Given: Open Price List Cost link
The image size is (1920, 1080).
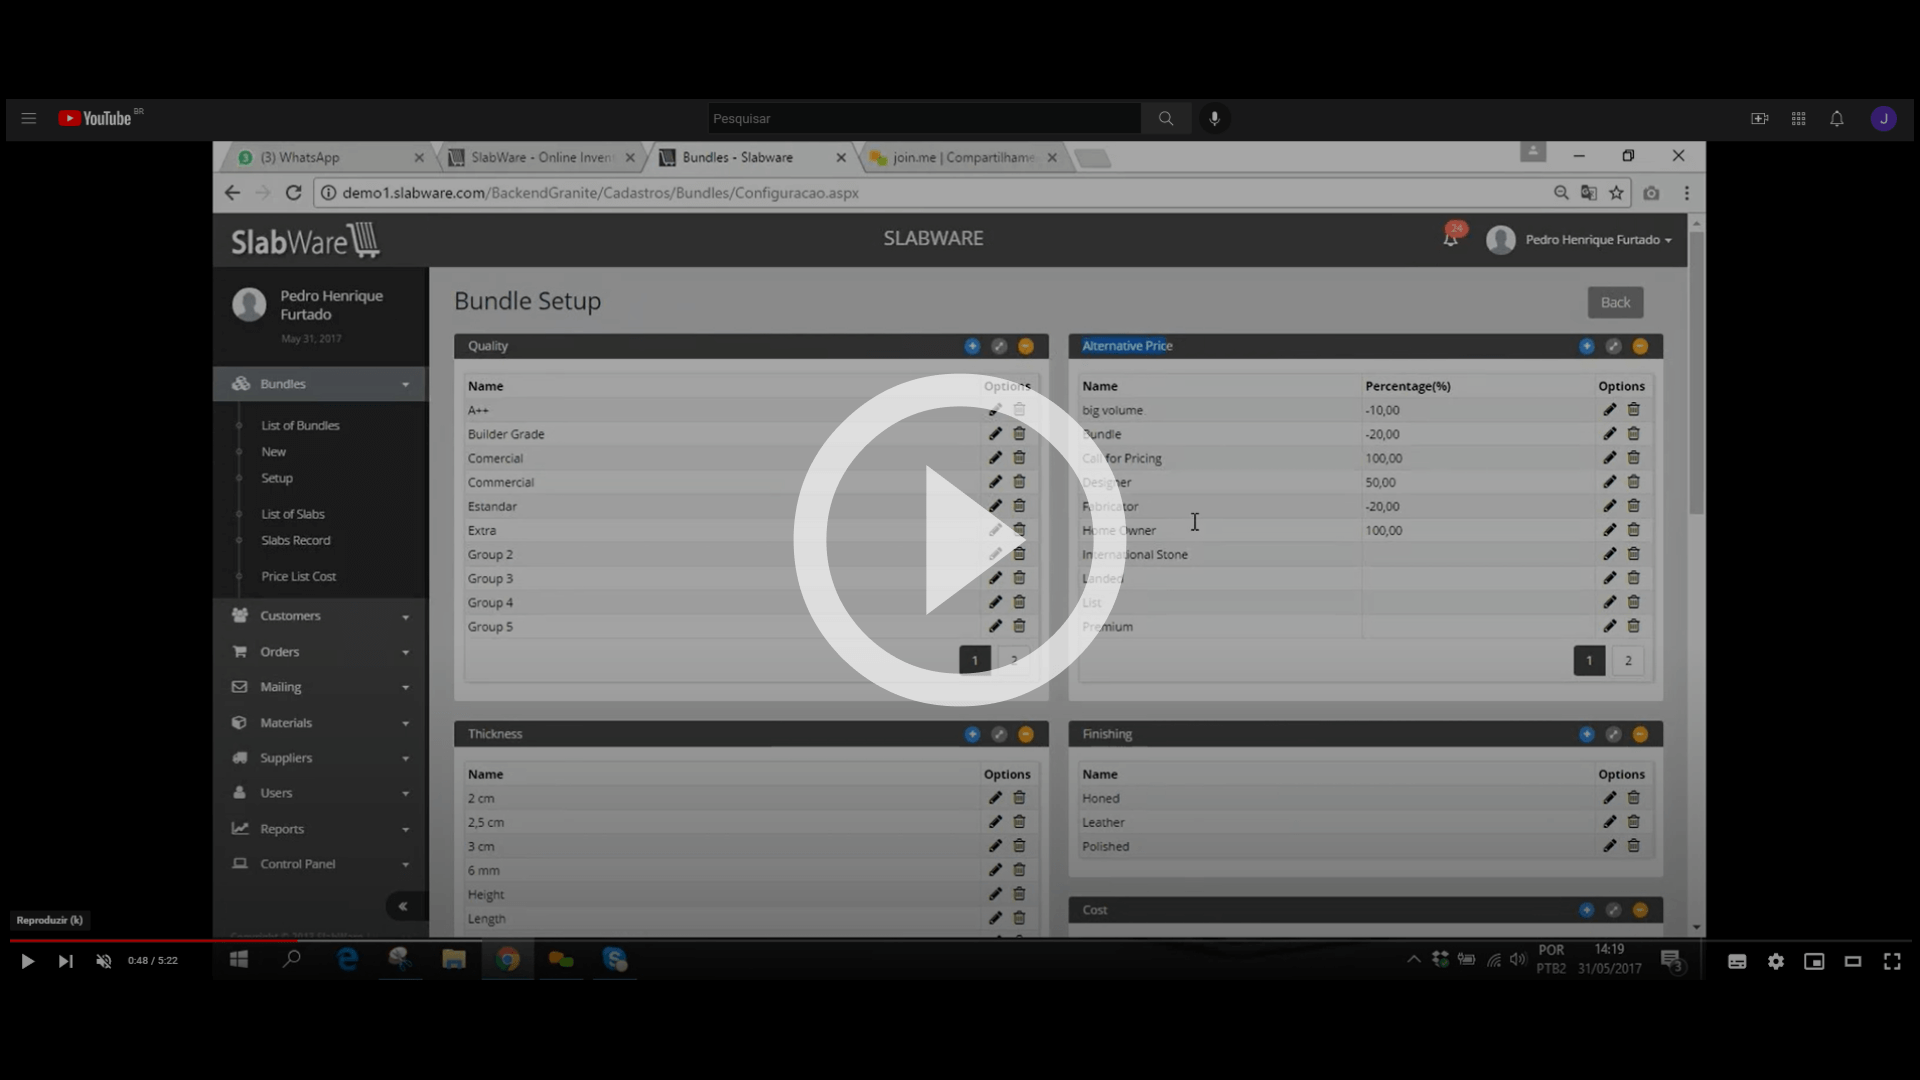Looking at the screenshot, I should [x=298, y=576].
